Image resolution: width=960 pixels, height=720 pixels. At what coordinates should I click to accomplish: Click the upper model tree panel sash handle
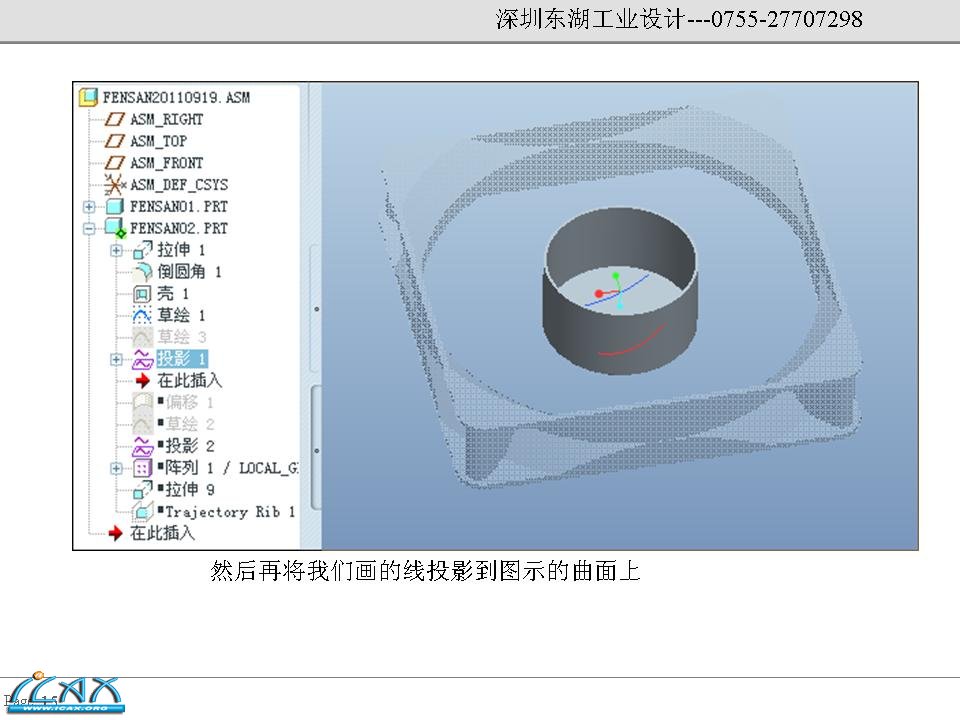pos(316,309)
